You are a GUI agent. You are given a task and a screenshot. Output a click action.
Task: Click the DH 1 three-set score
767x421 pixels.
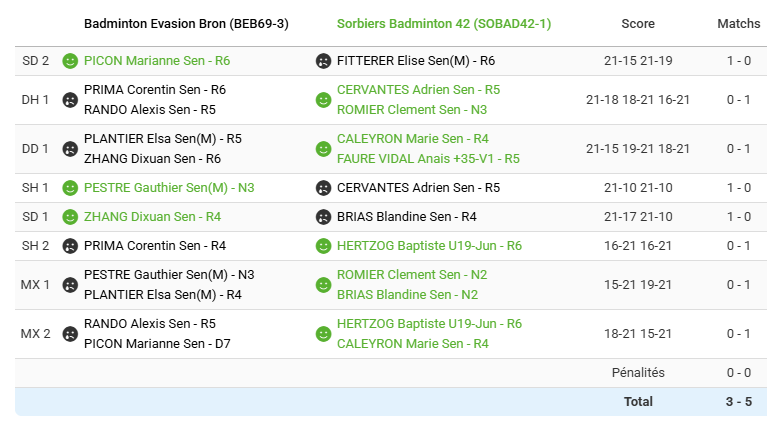[638, 100]
